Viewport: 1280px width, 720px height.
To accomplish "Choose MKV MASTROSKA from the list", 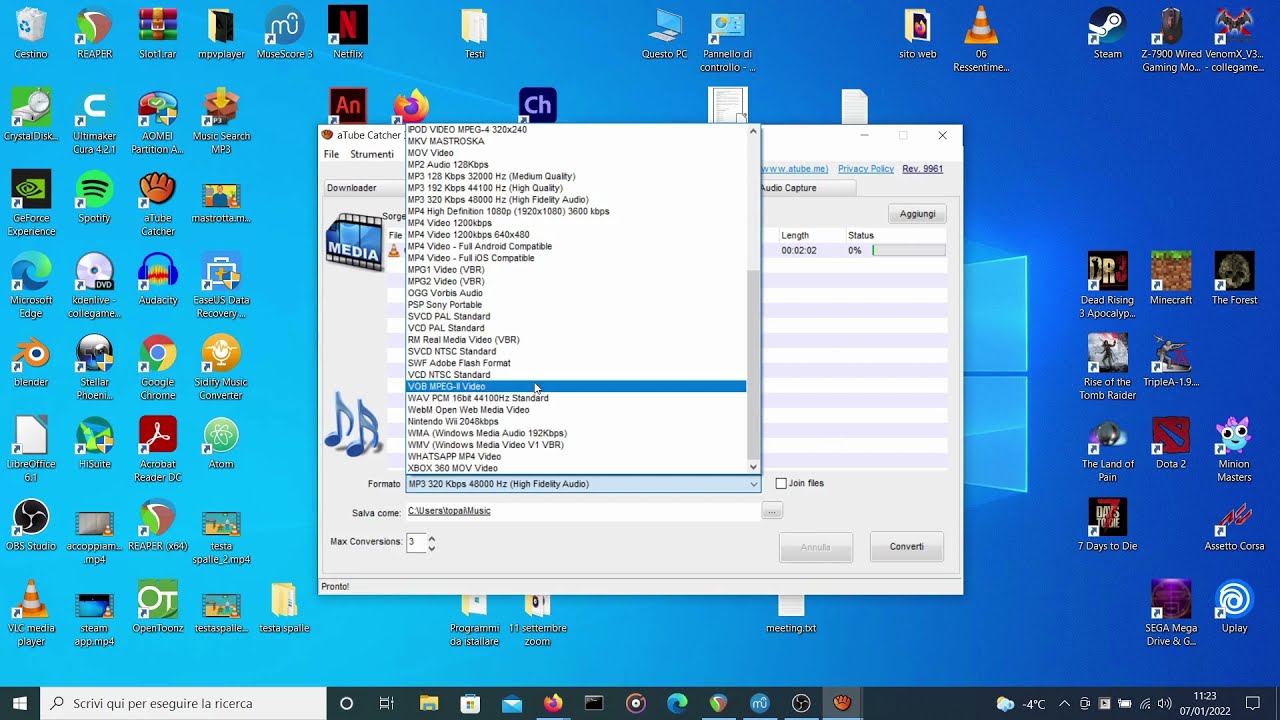I will pos(576,141).
